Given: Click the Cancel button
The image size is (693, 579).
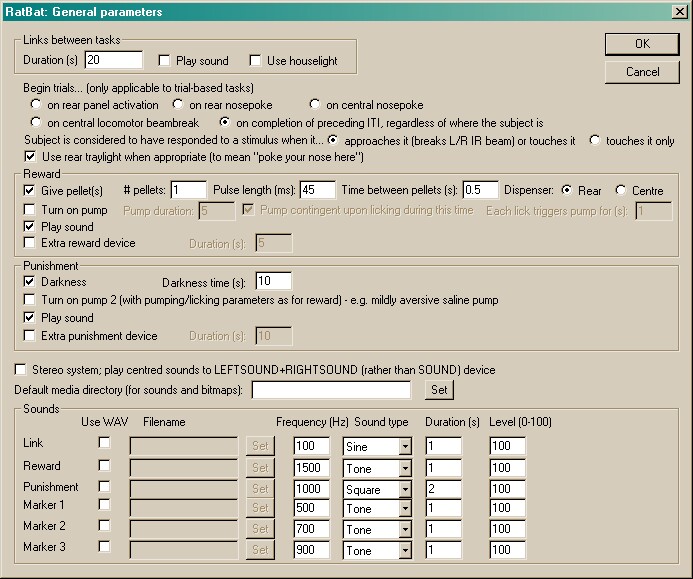Looking at the screenshot, I should click(x=642, y=72).
